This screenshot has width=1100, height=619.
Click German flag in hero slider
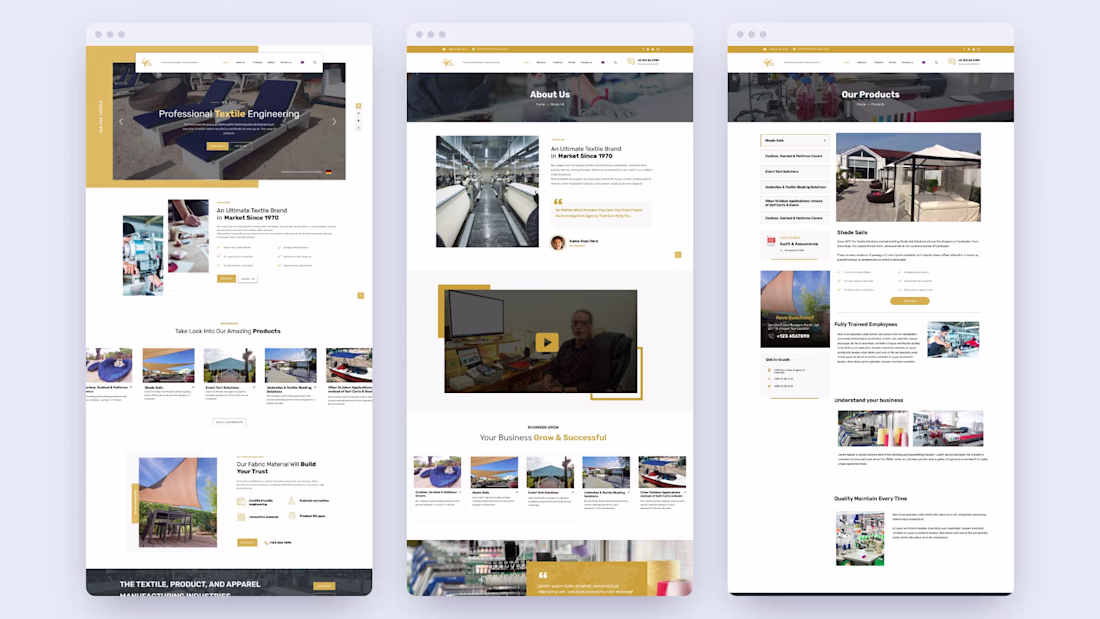[x=328, y=171]
